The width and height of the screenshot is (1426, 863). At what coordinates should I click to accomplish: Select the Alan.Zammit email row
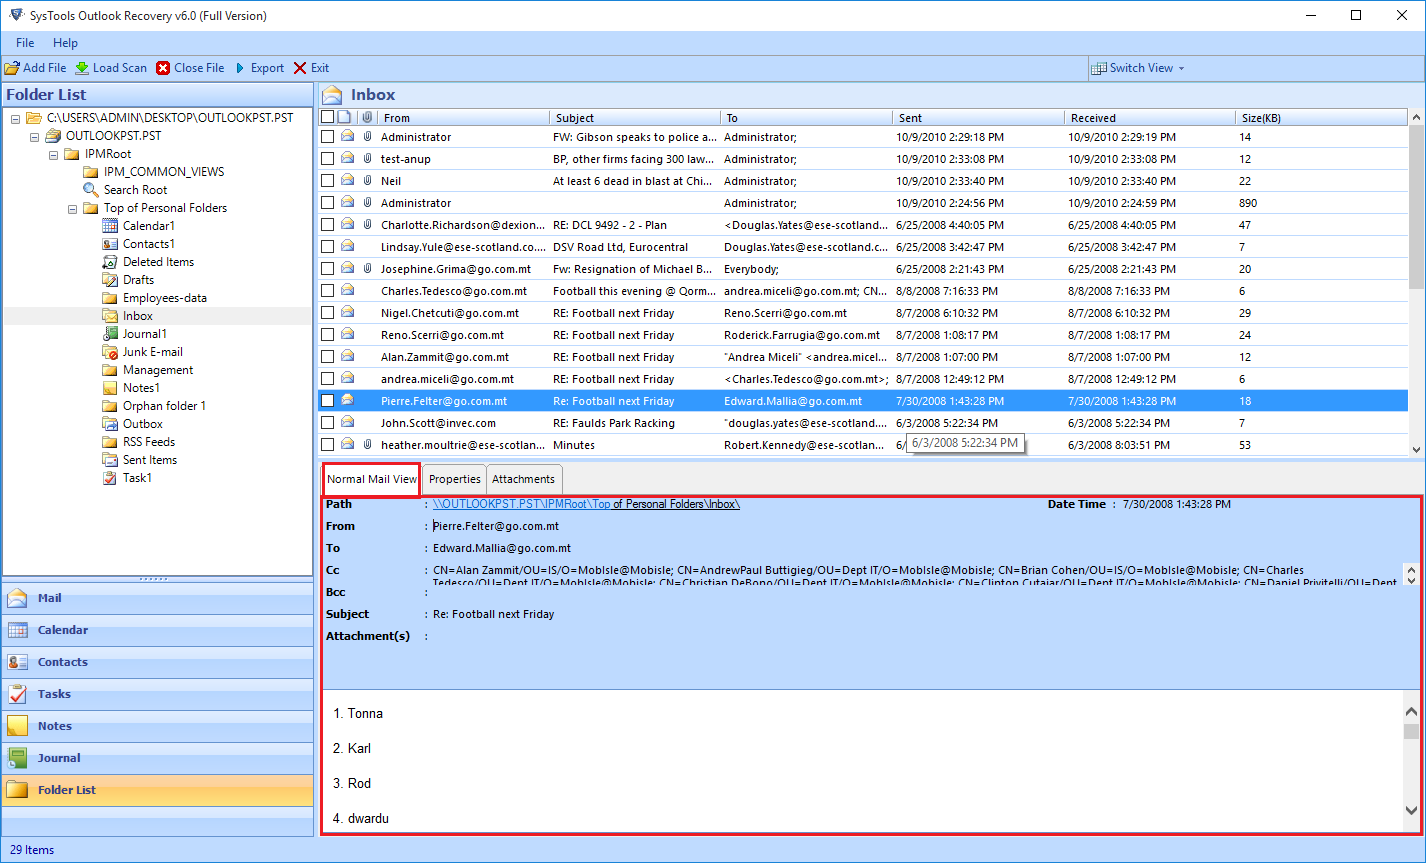pos(864,357)
